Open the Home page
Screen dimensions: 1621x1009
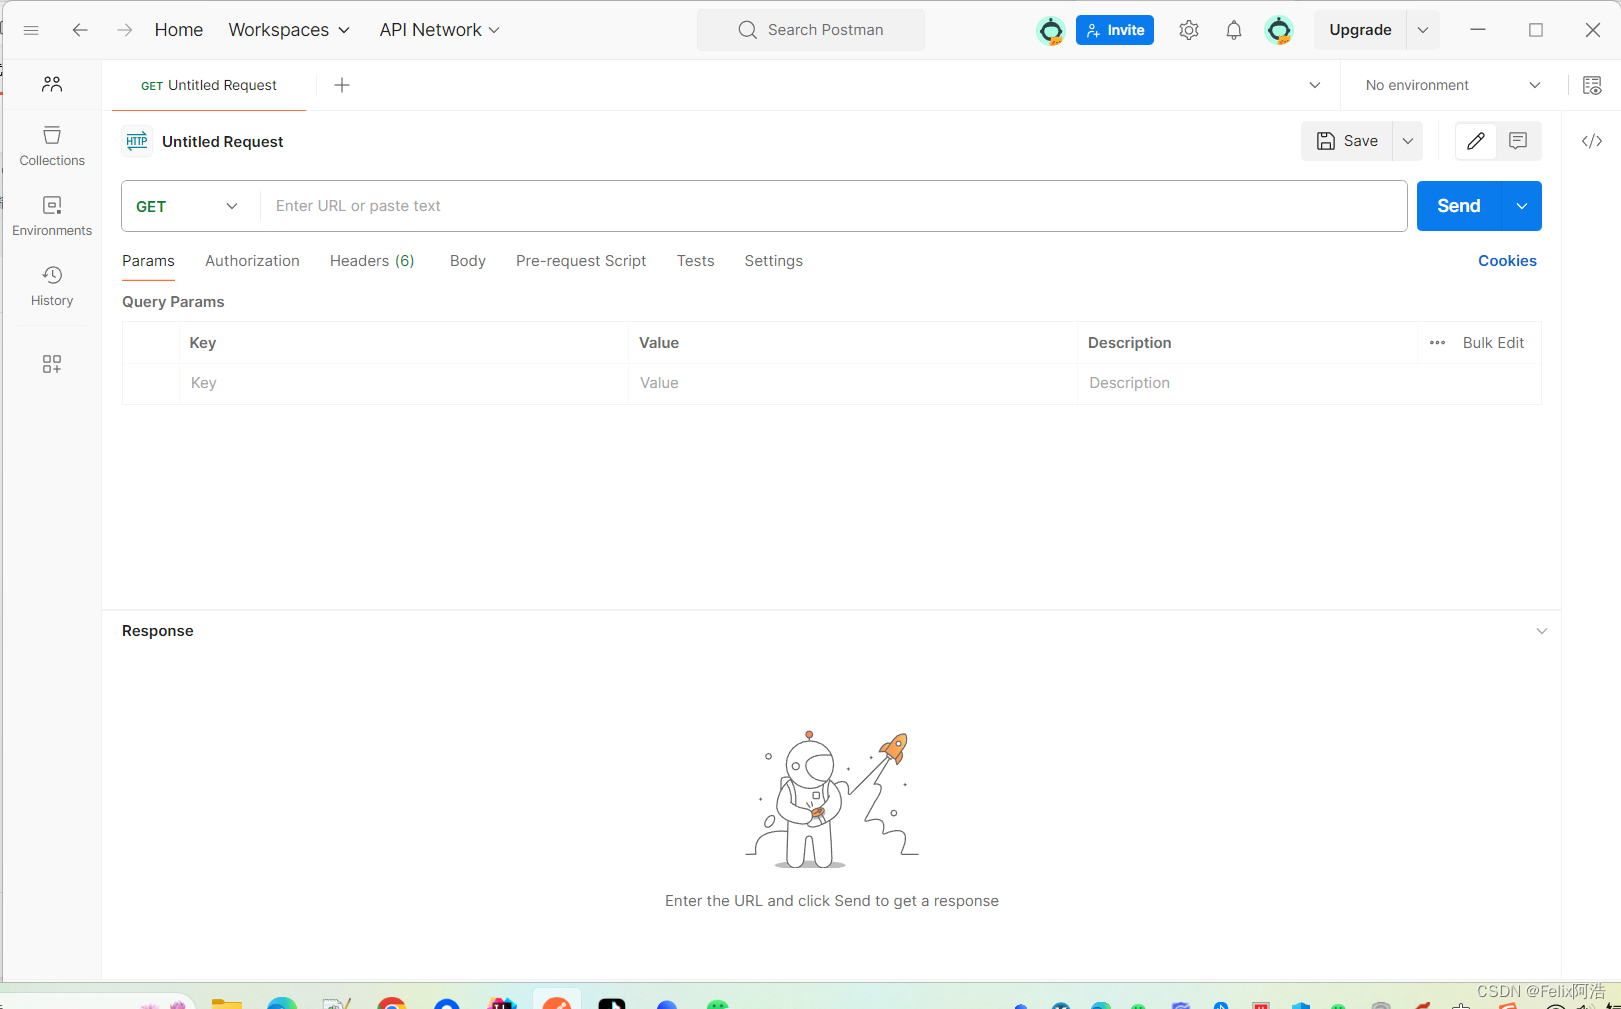pyautogui.click(x=179, y=30)
